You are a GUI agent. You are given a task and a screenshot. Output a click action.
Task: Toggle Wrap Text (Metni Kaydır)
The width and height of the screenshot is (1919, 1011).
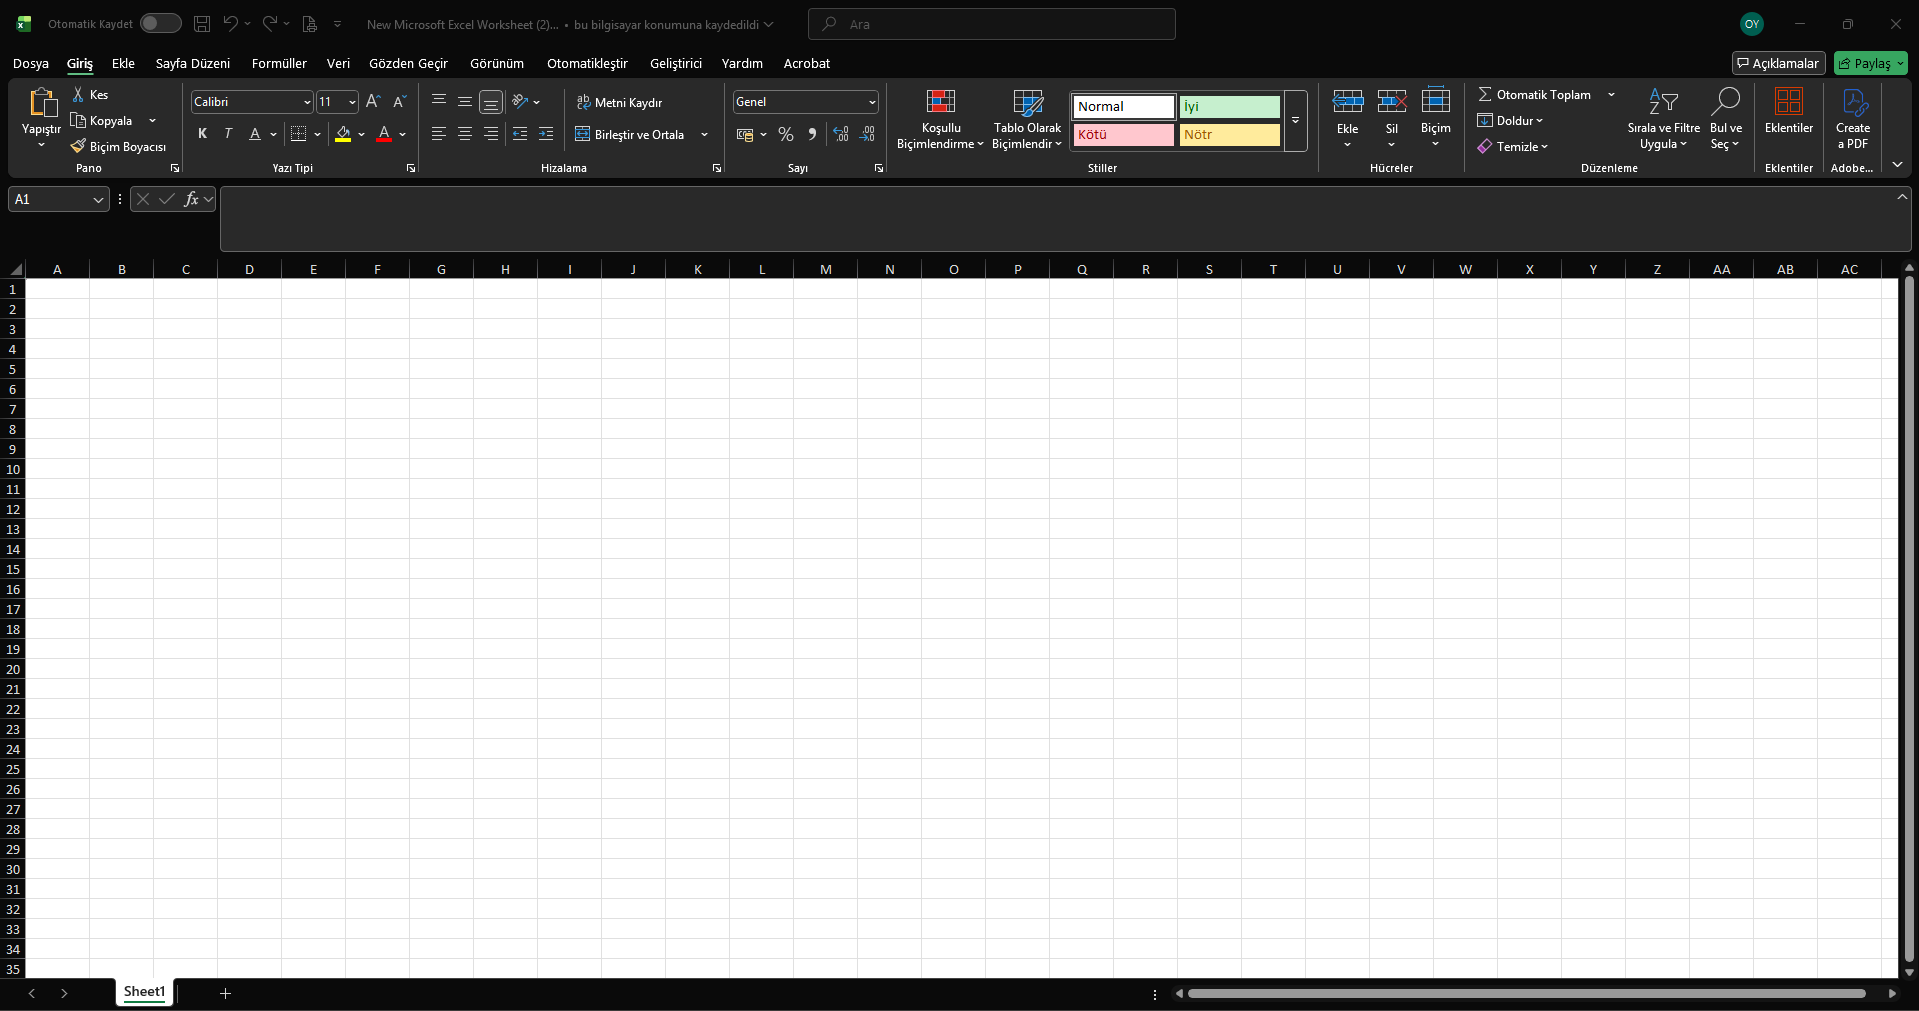click(x=620, y=102)
